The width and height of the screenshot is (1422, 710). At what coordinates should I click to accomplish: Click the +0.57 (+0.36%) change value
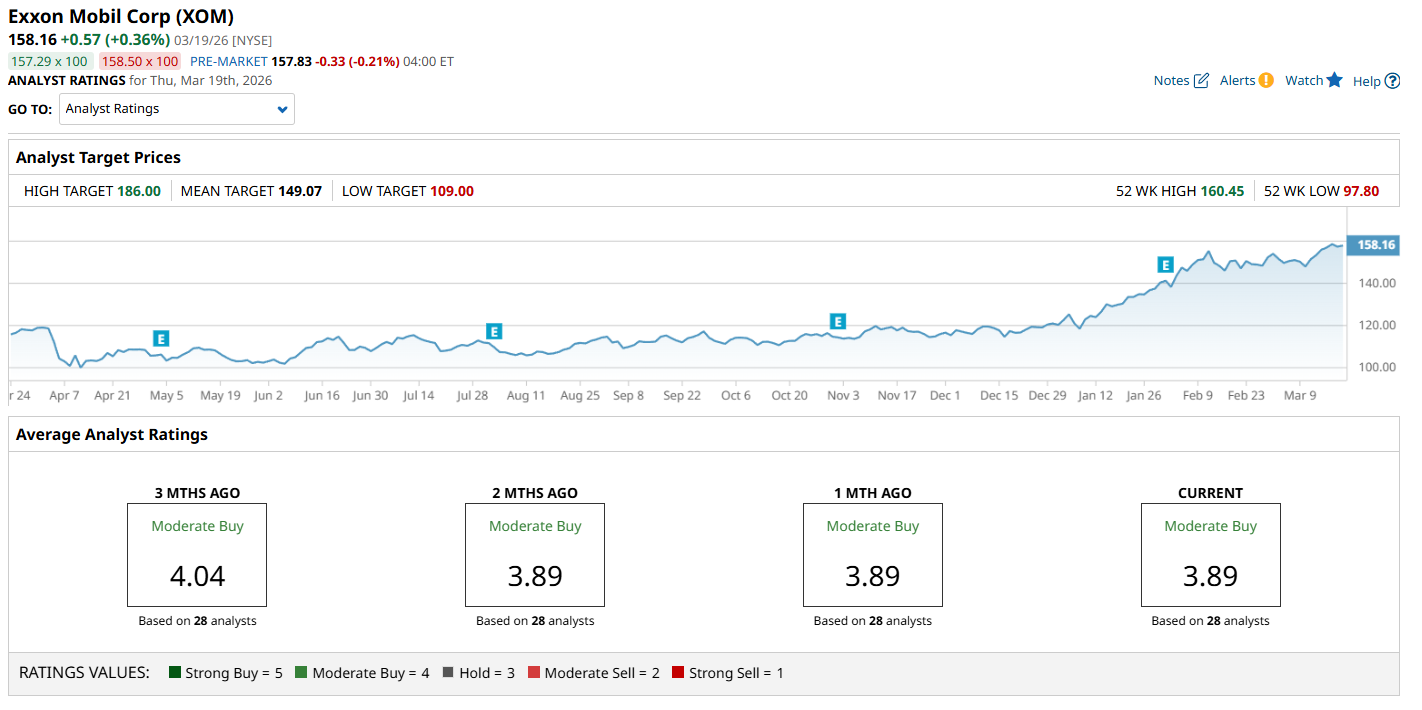[115, 40]
